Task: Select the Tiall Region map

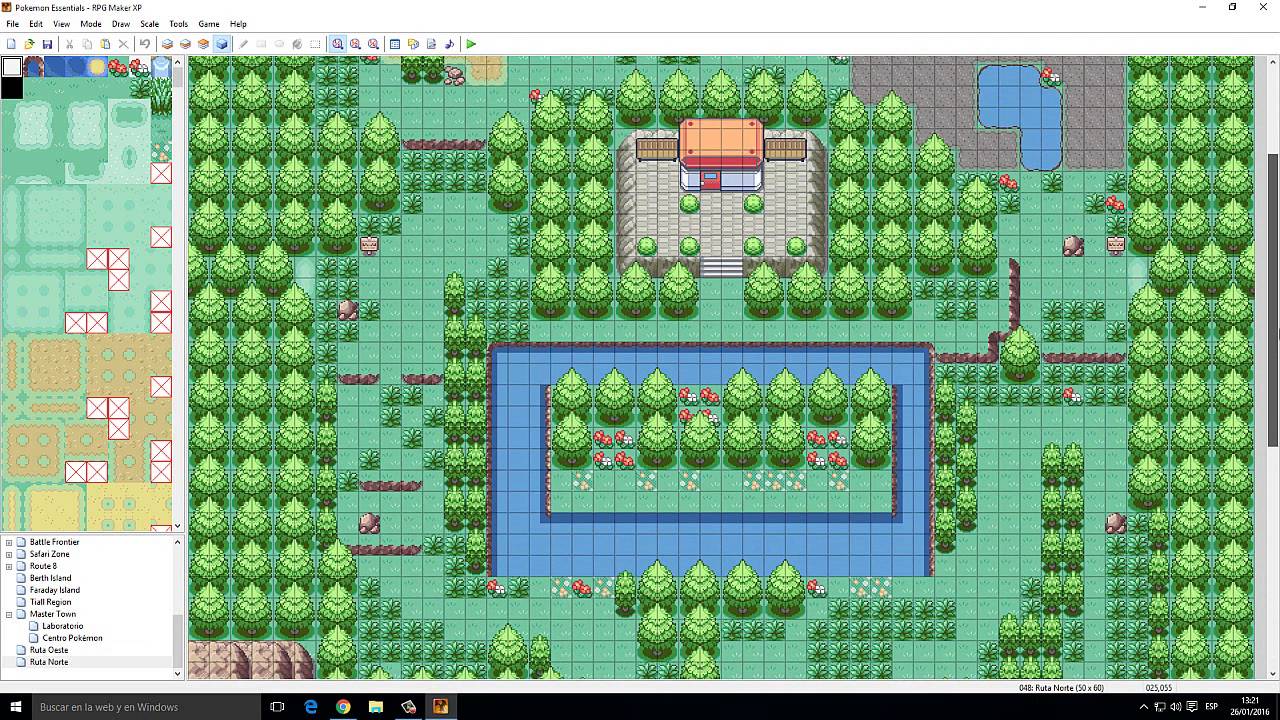Action: point(50,602)
